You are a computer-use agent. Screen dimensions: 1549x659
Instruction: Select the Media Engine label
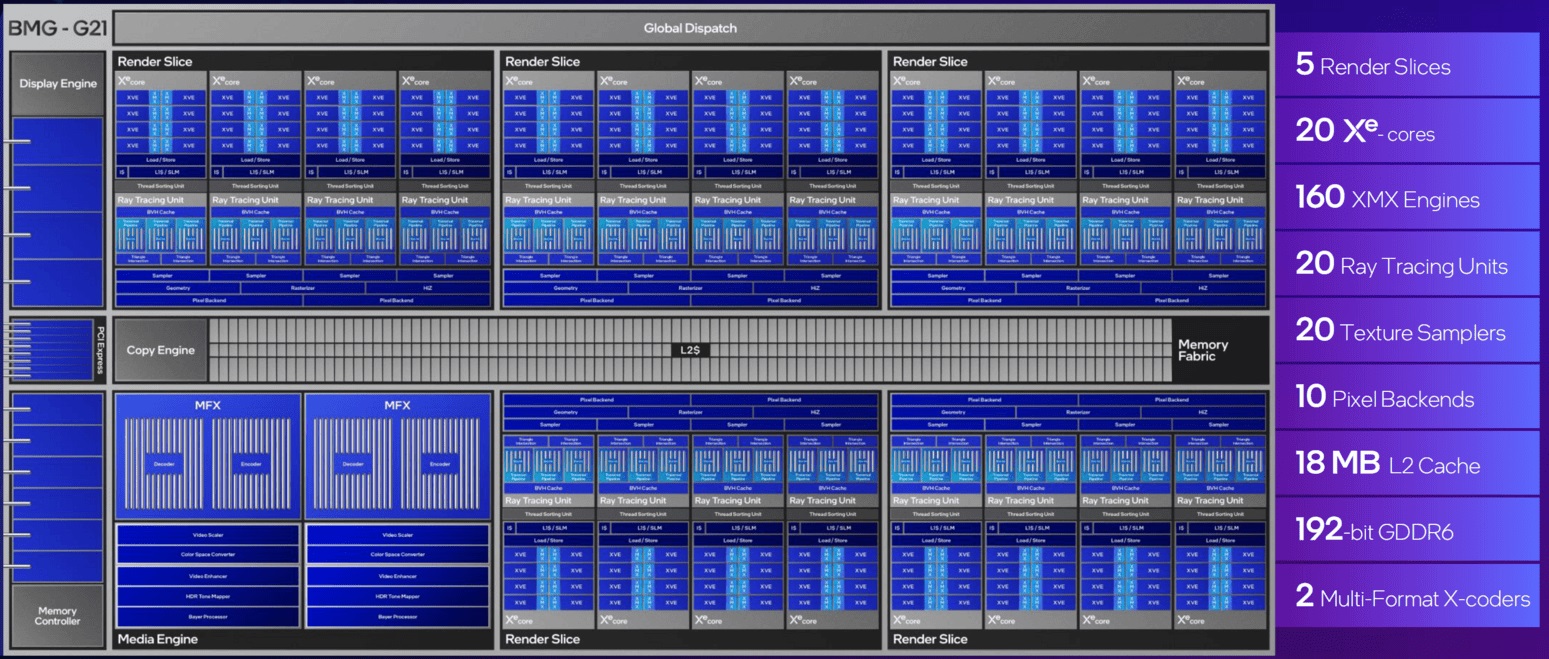tap(157, 639)
